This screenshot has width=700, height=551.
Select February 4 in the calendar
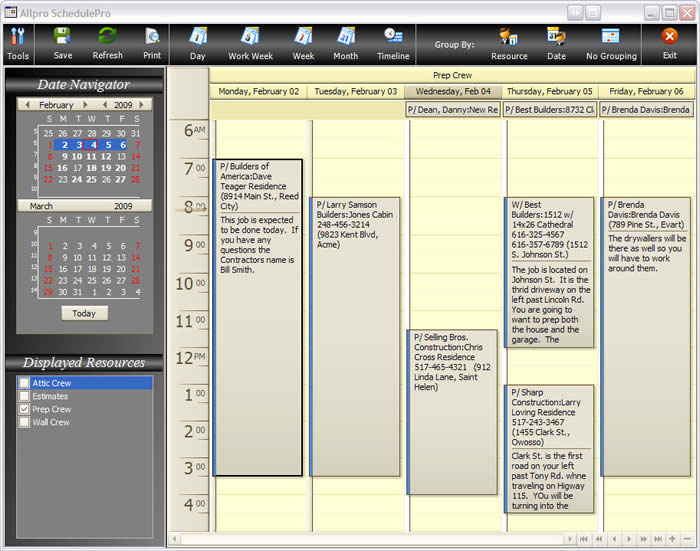click(x=93, y=145)
